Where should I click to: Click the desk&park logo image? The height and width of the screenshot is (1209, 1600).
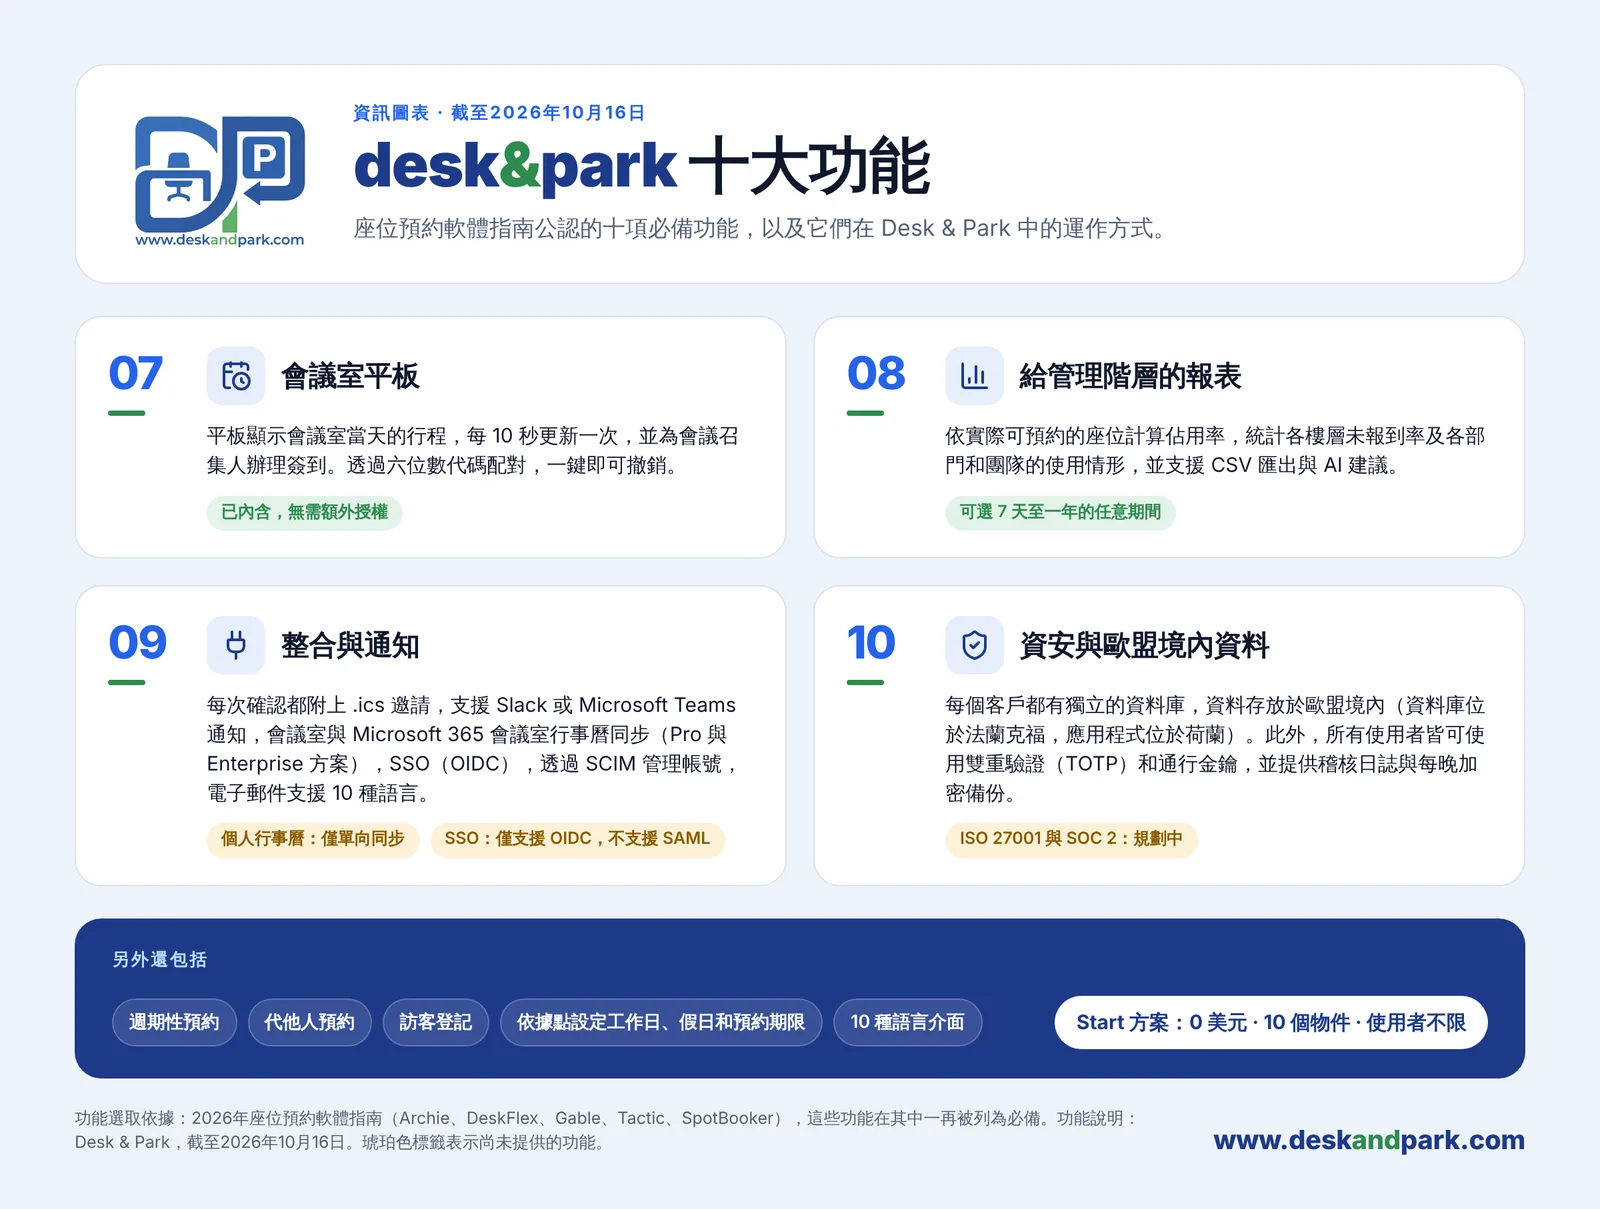pos(220,180)
